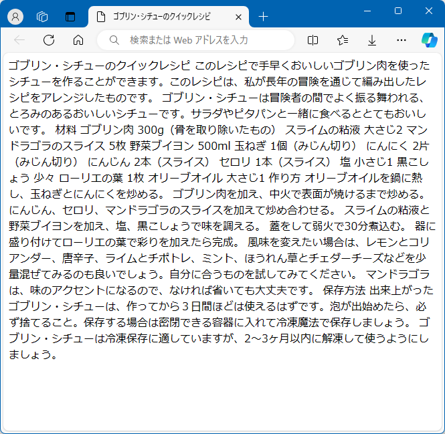This screenshot has height=434, width=445.
Task: Click the recipe text paragraph in page
Action: coord(222,210)
